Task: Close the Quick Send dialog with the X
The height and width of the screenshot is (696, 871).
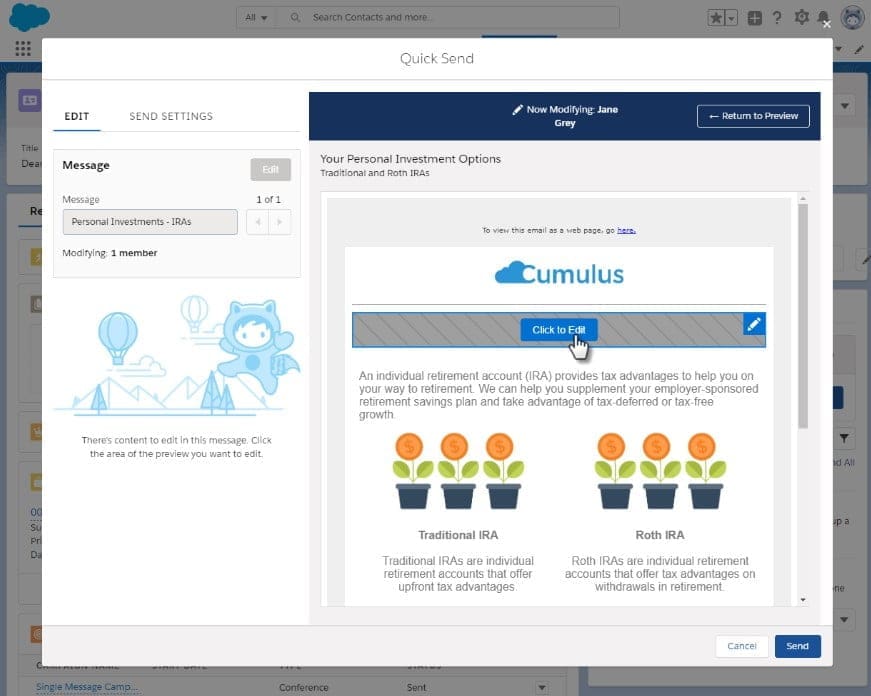Action: (826, 24)
